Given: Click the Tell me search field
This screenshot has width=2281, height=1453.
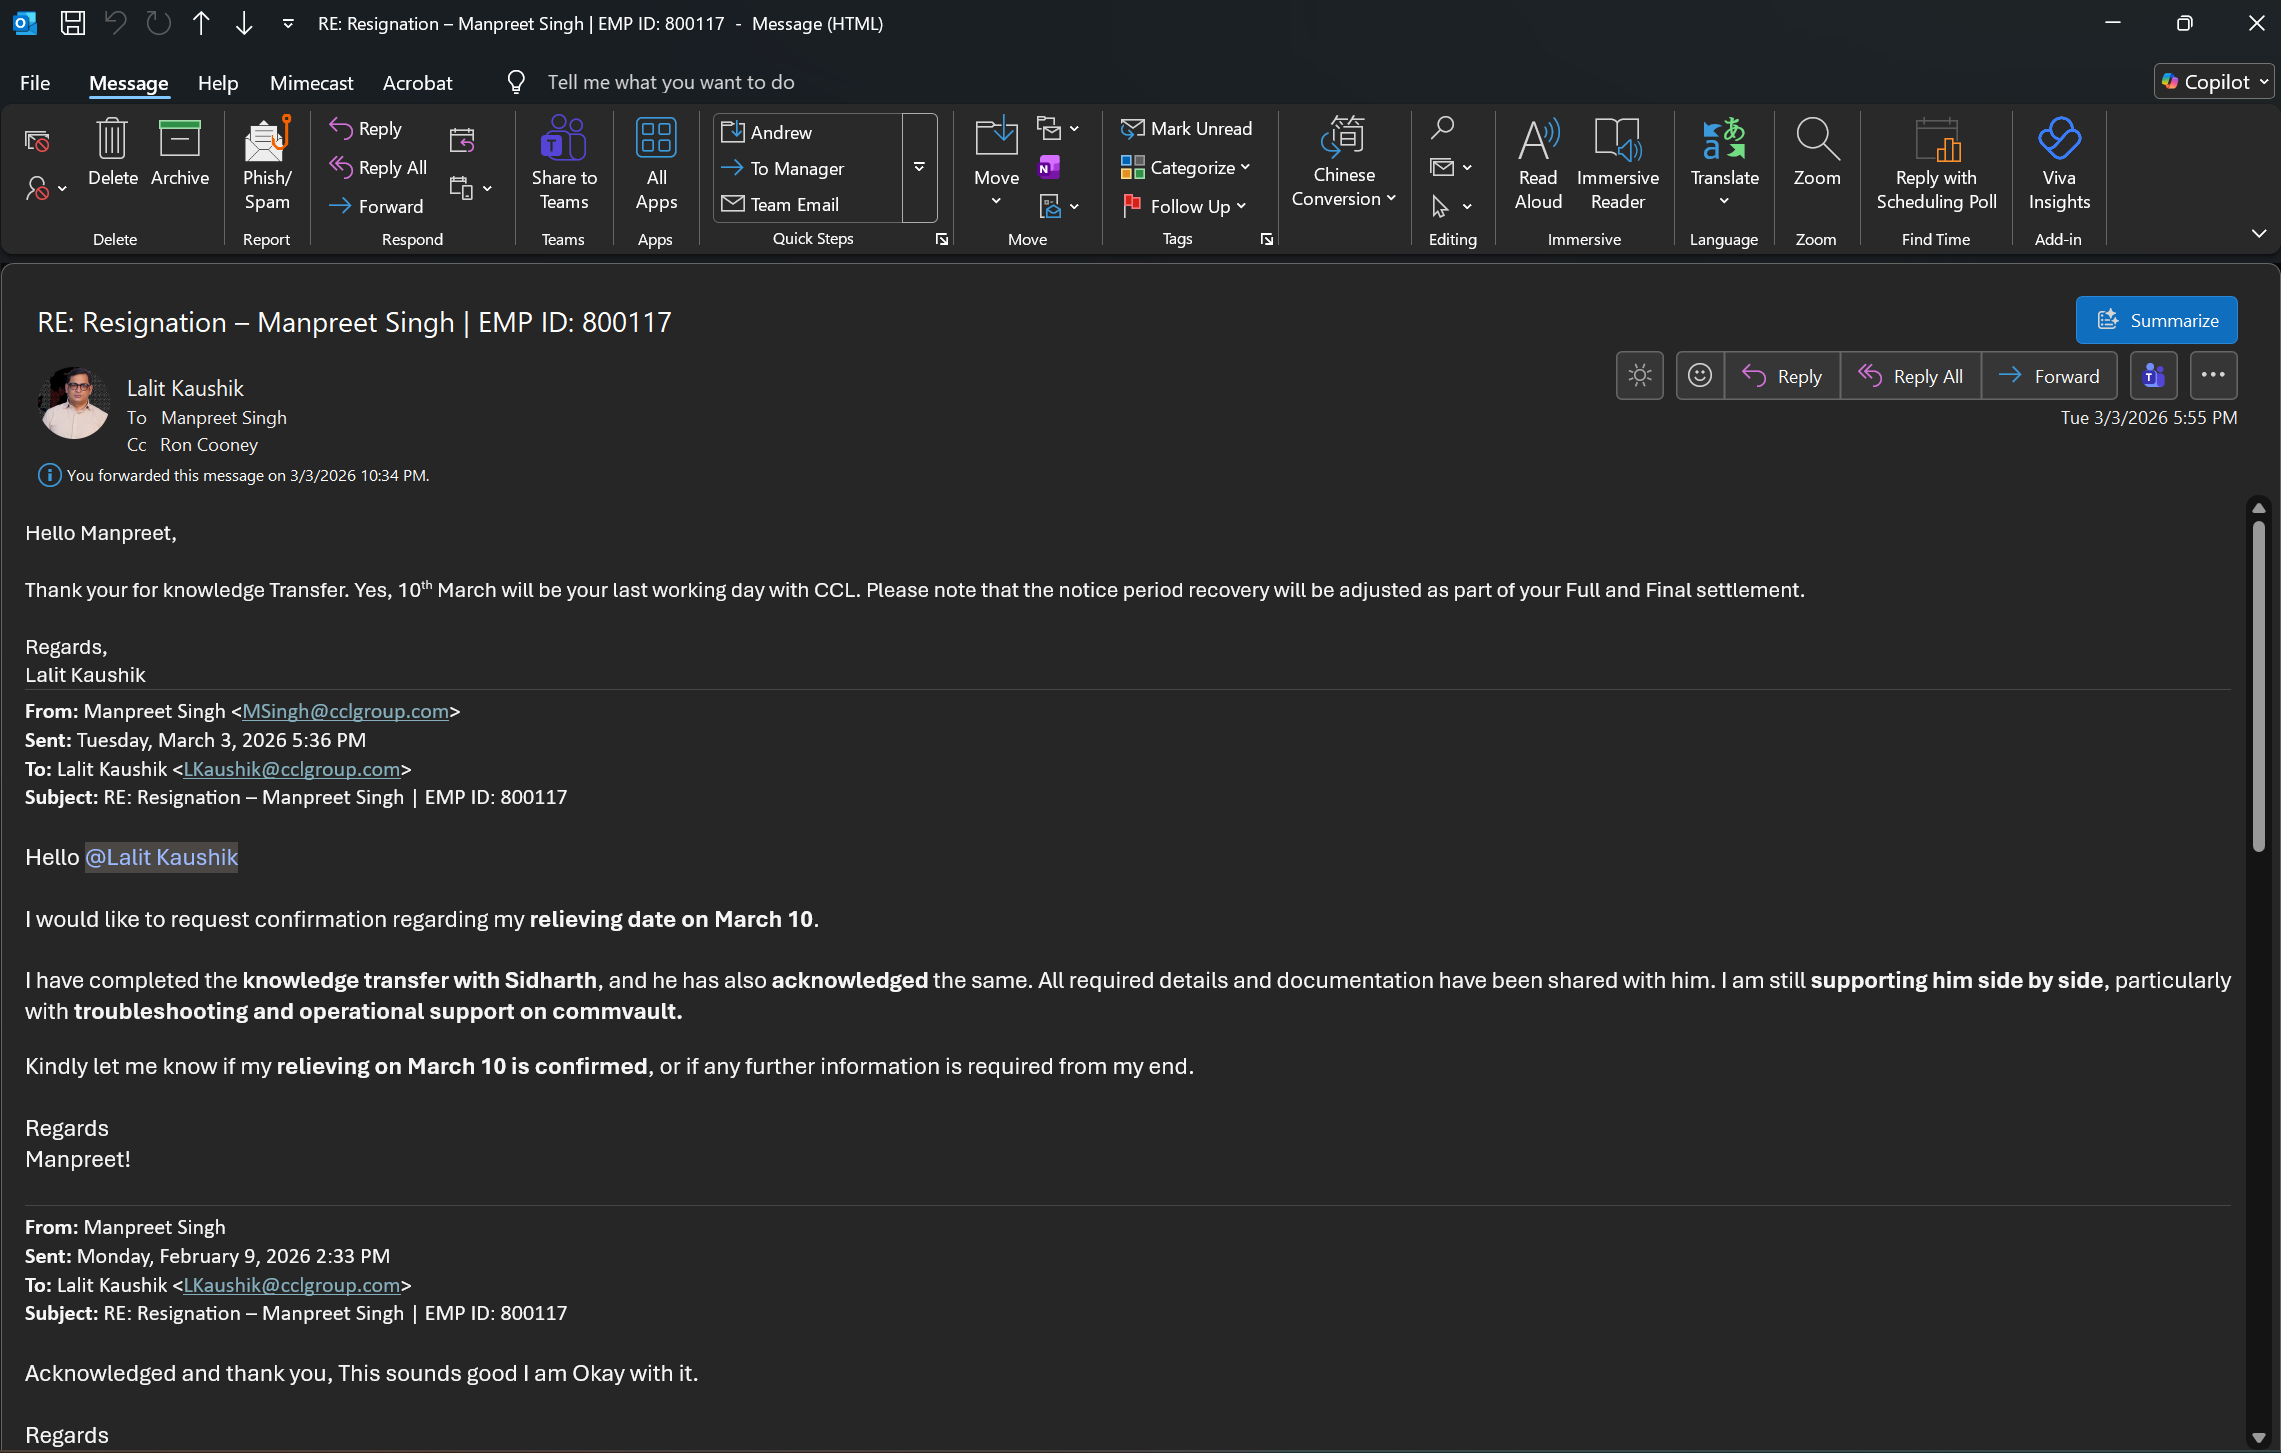Looking at the screenshot, I should [670, 83].
